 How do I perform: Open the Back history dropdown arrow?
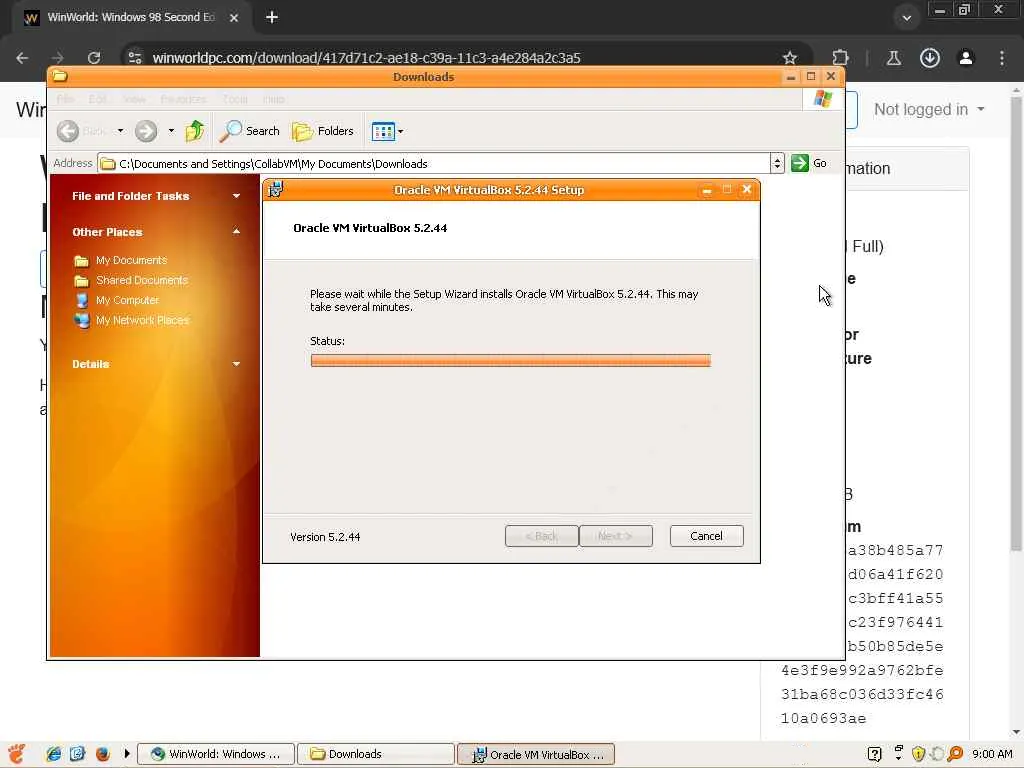pyautogui.click(x=120, y=131)
